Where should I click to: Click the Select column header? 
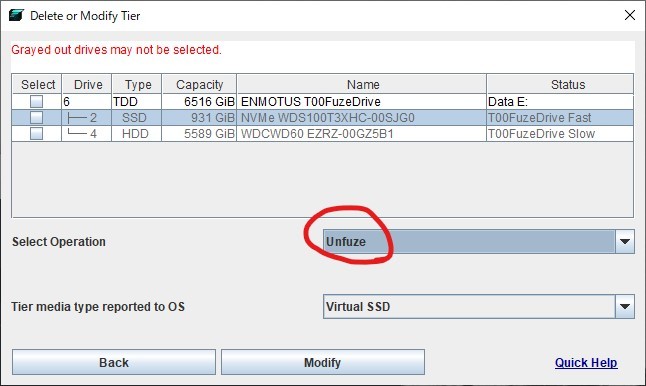(x=37, y=84)
